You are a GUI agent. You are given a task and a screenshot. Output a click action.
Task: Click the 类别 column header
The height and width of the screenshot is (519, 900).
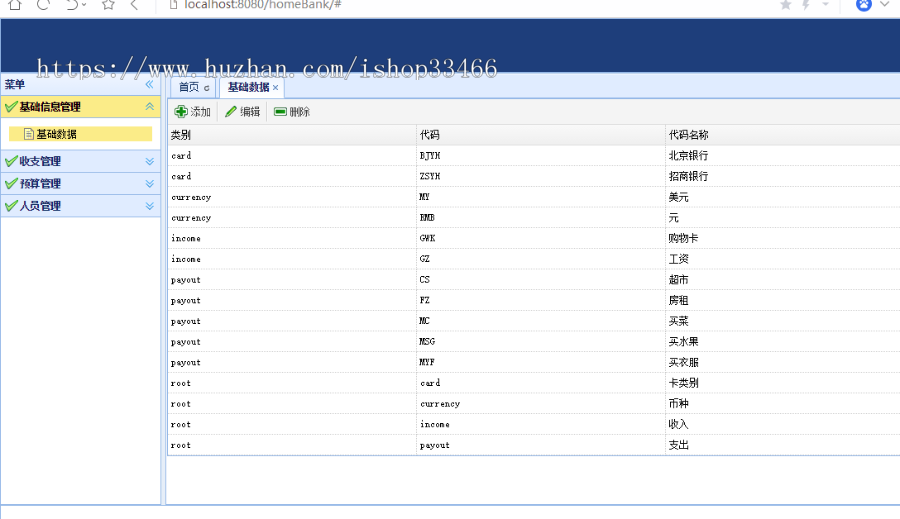pos(292,135)
